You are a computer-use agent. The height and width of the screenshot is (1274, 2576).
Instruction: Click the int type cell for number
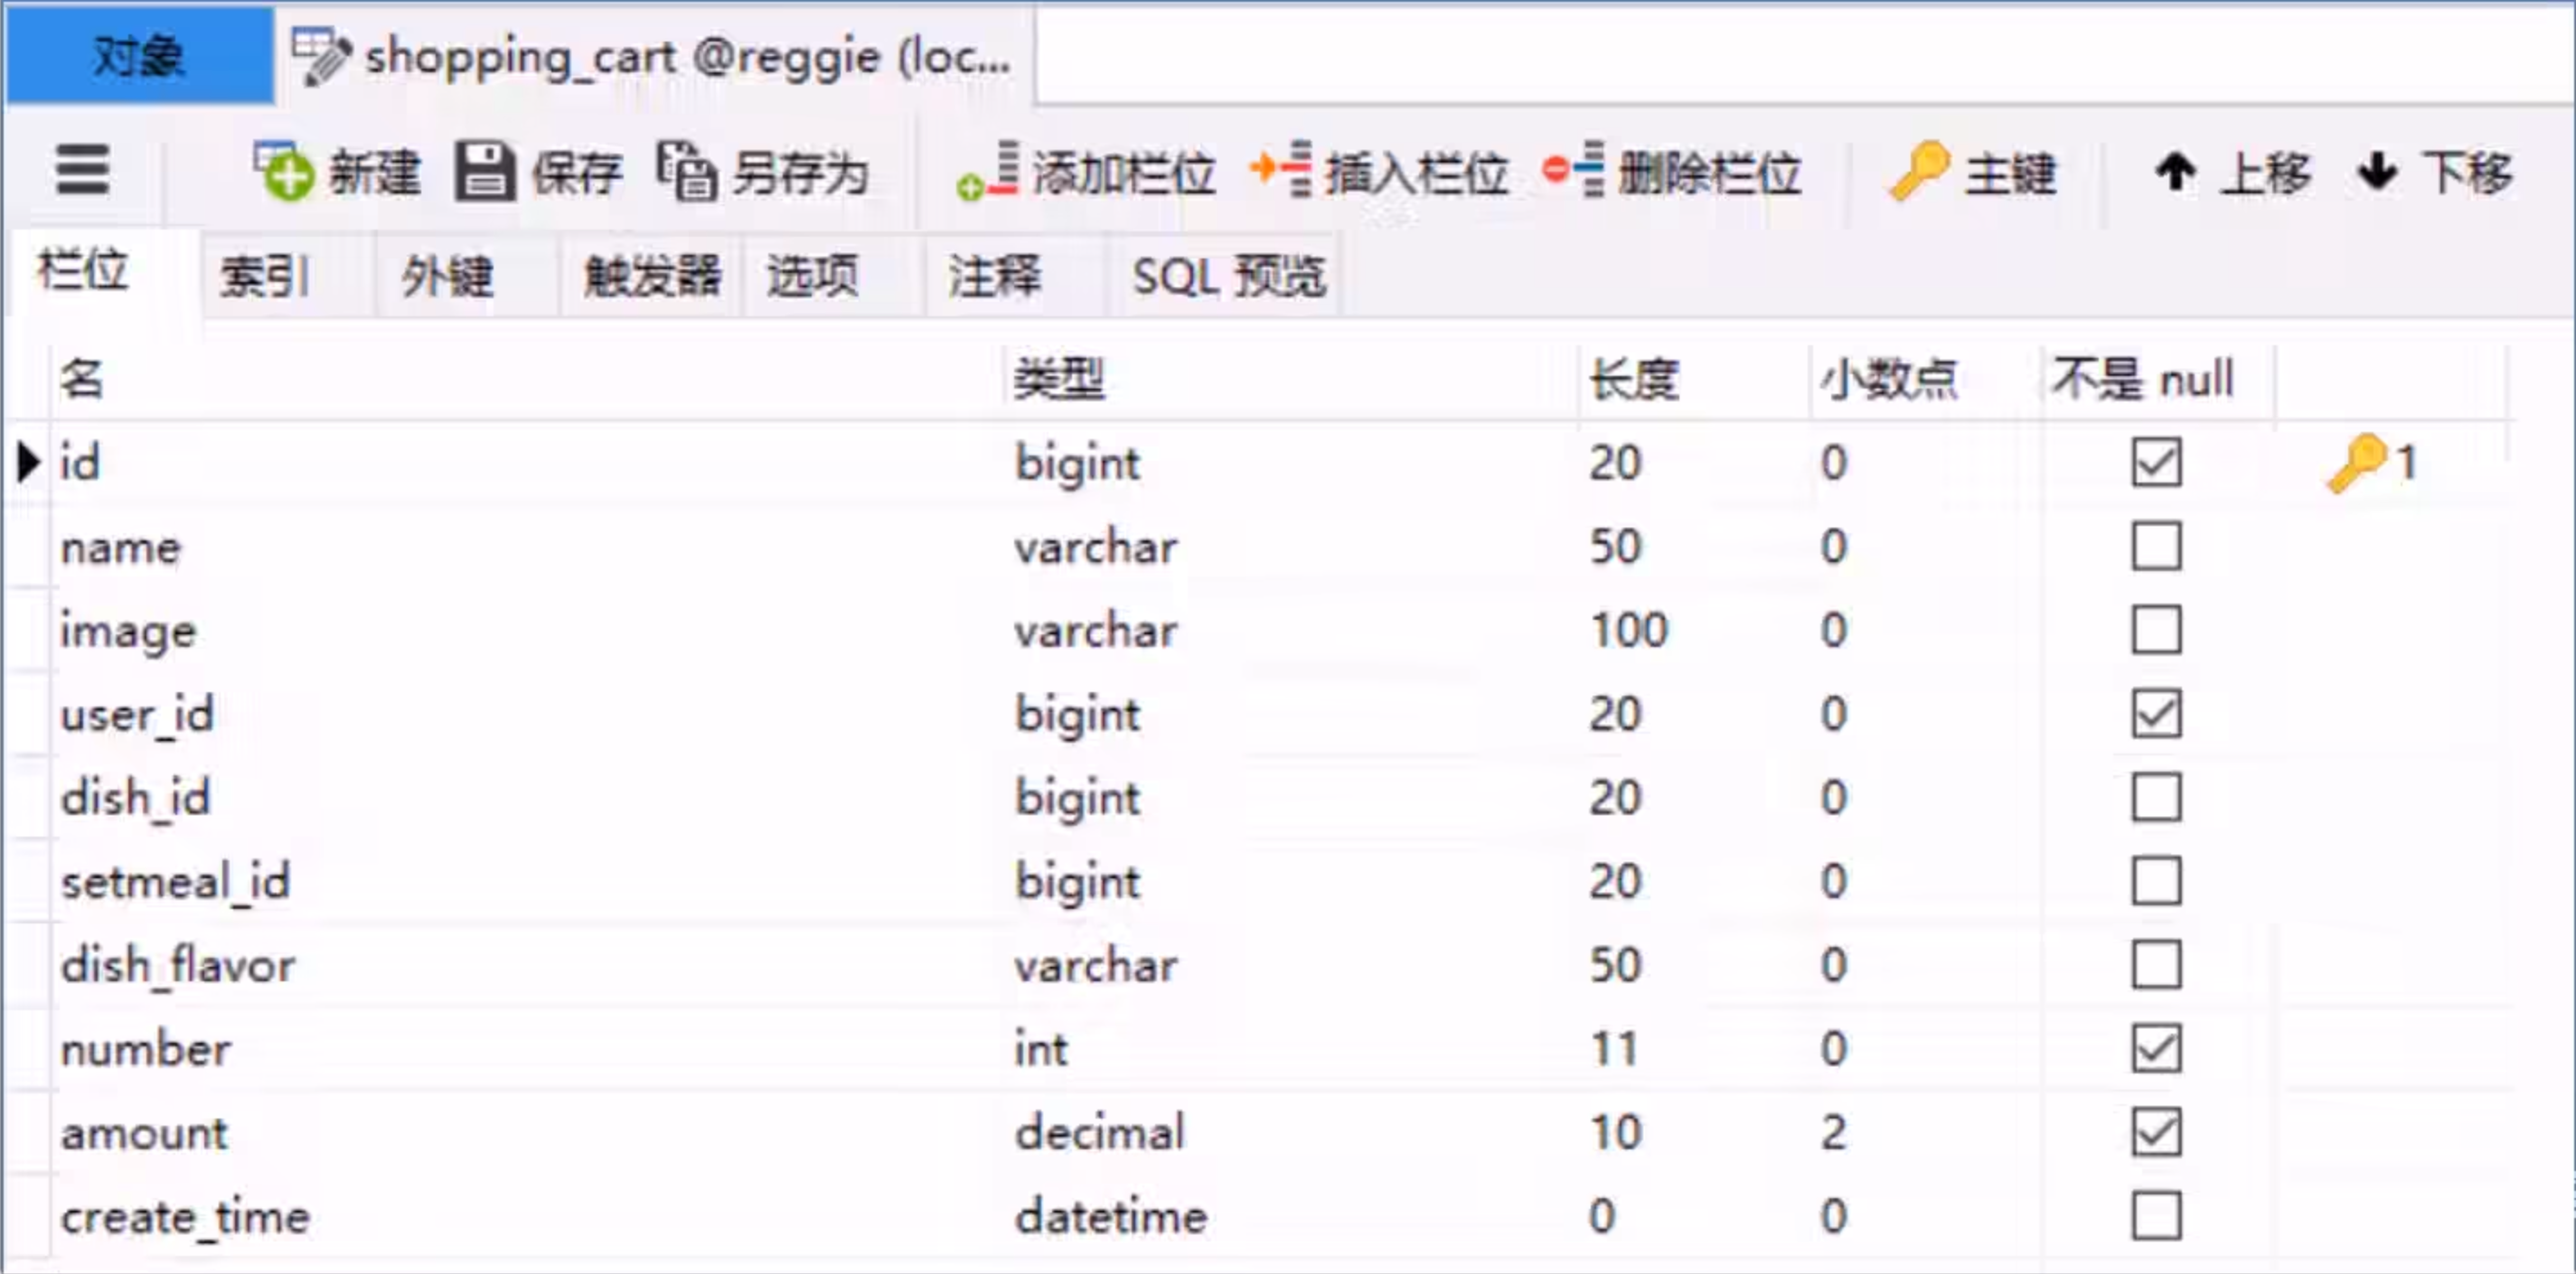1292,1049
